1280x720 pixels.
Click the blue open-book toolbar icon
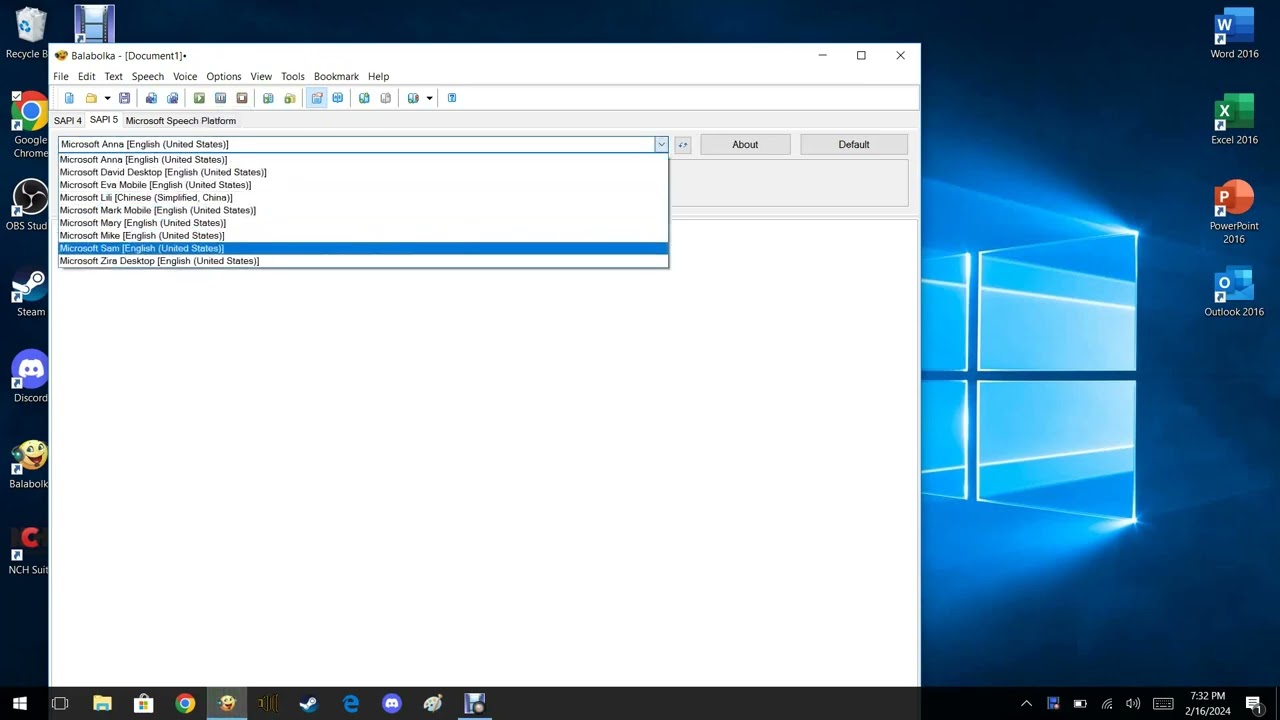pos(338,98)
